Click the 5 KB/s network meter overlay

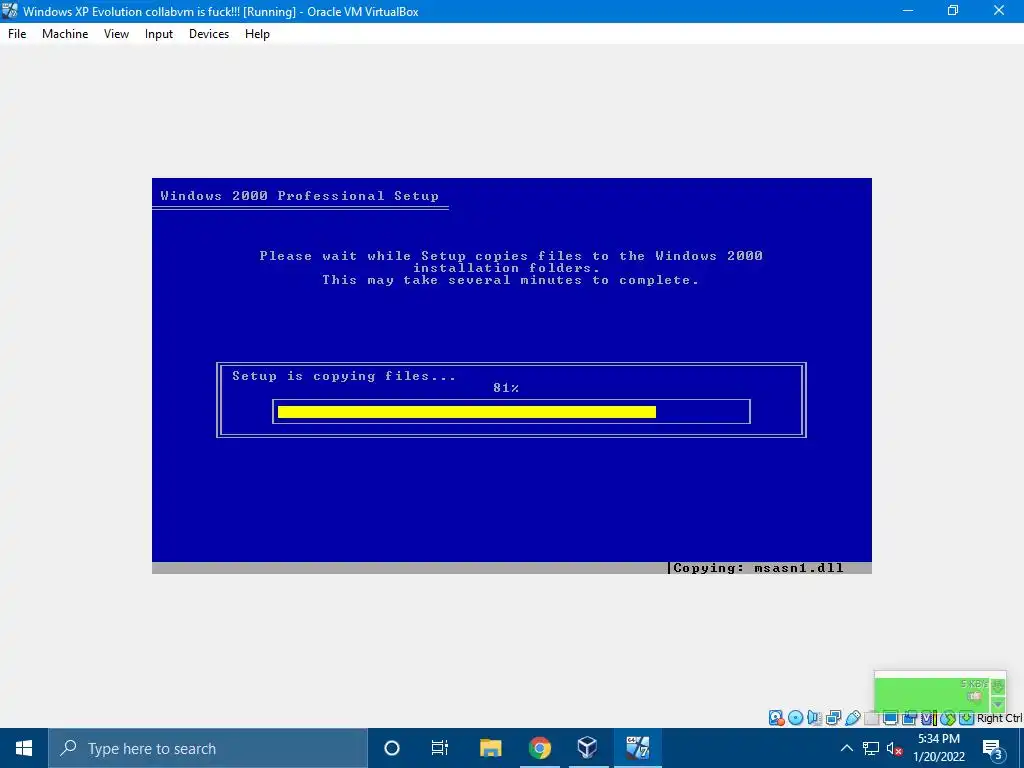940,692
